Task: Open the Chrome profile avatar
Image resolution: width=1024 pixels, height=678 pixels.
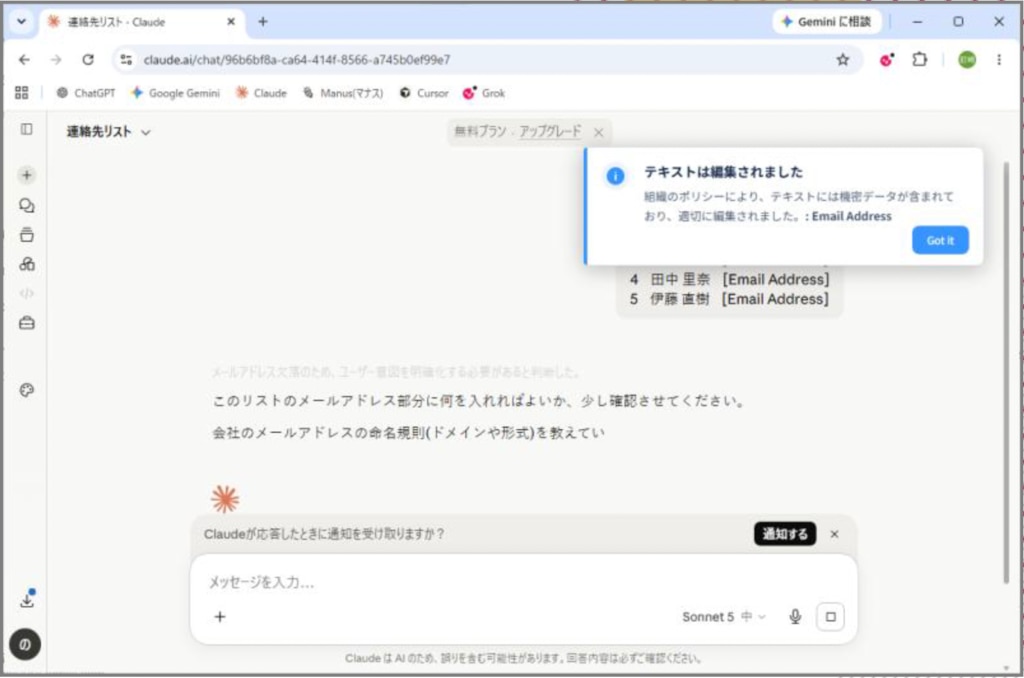Action: pos(967,59)
